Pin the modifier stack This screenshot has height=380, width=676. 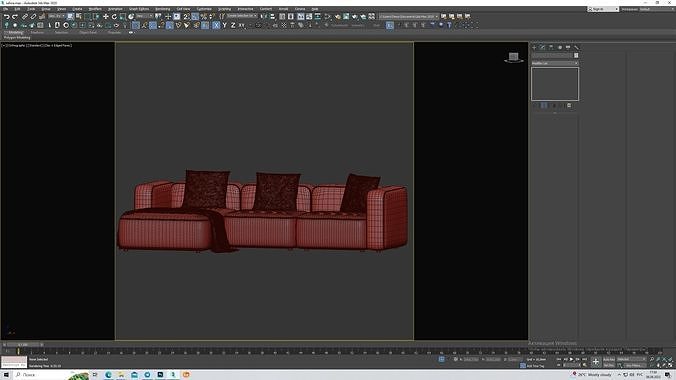coord(536,105)
